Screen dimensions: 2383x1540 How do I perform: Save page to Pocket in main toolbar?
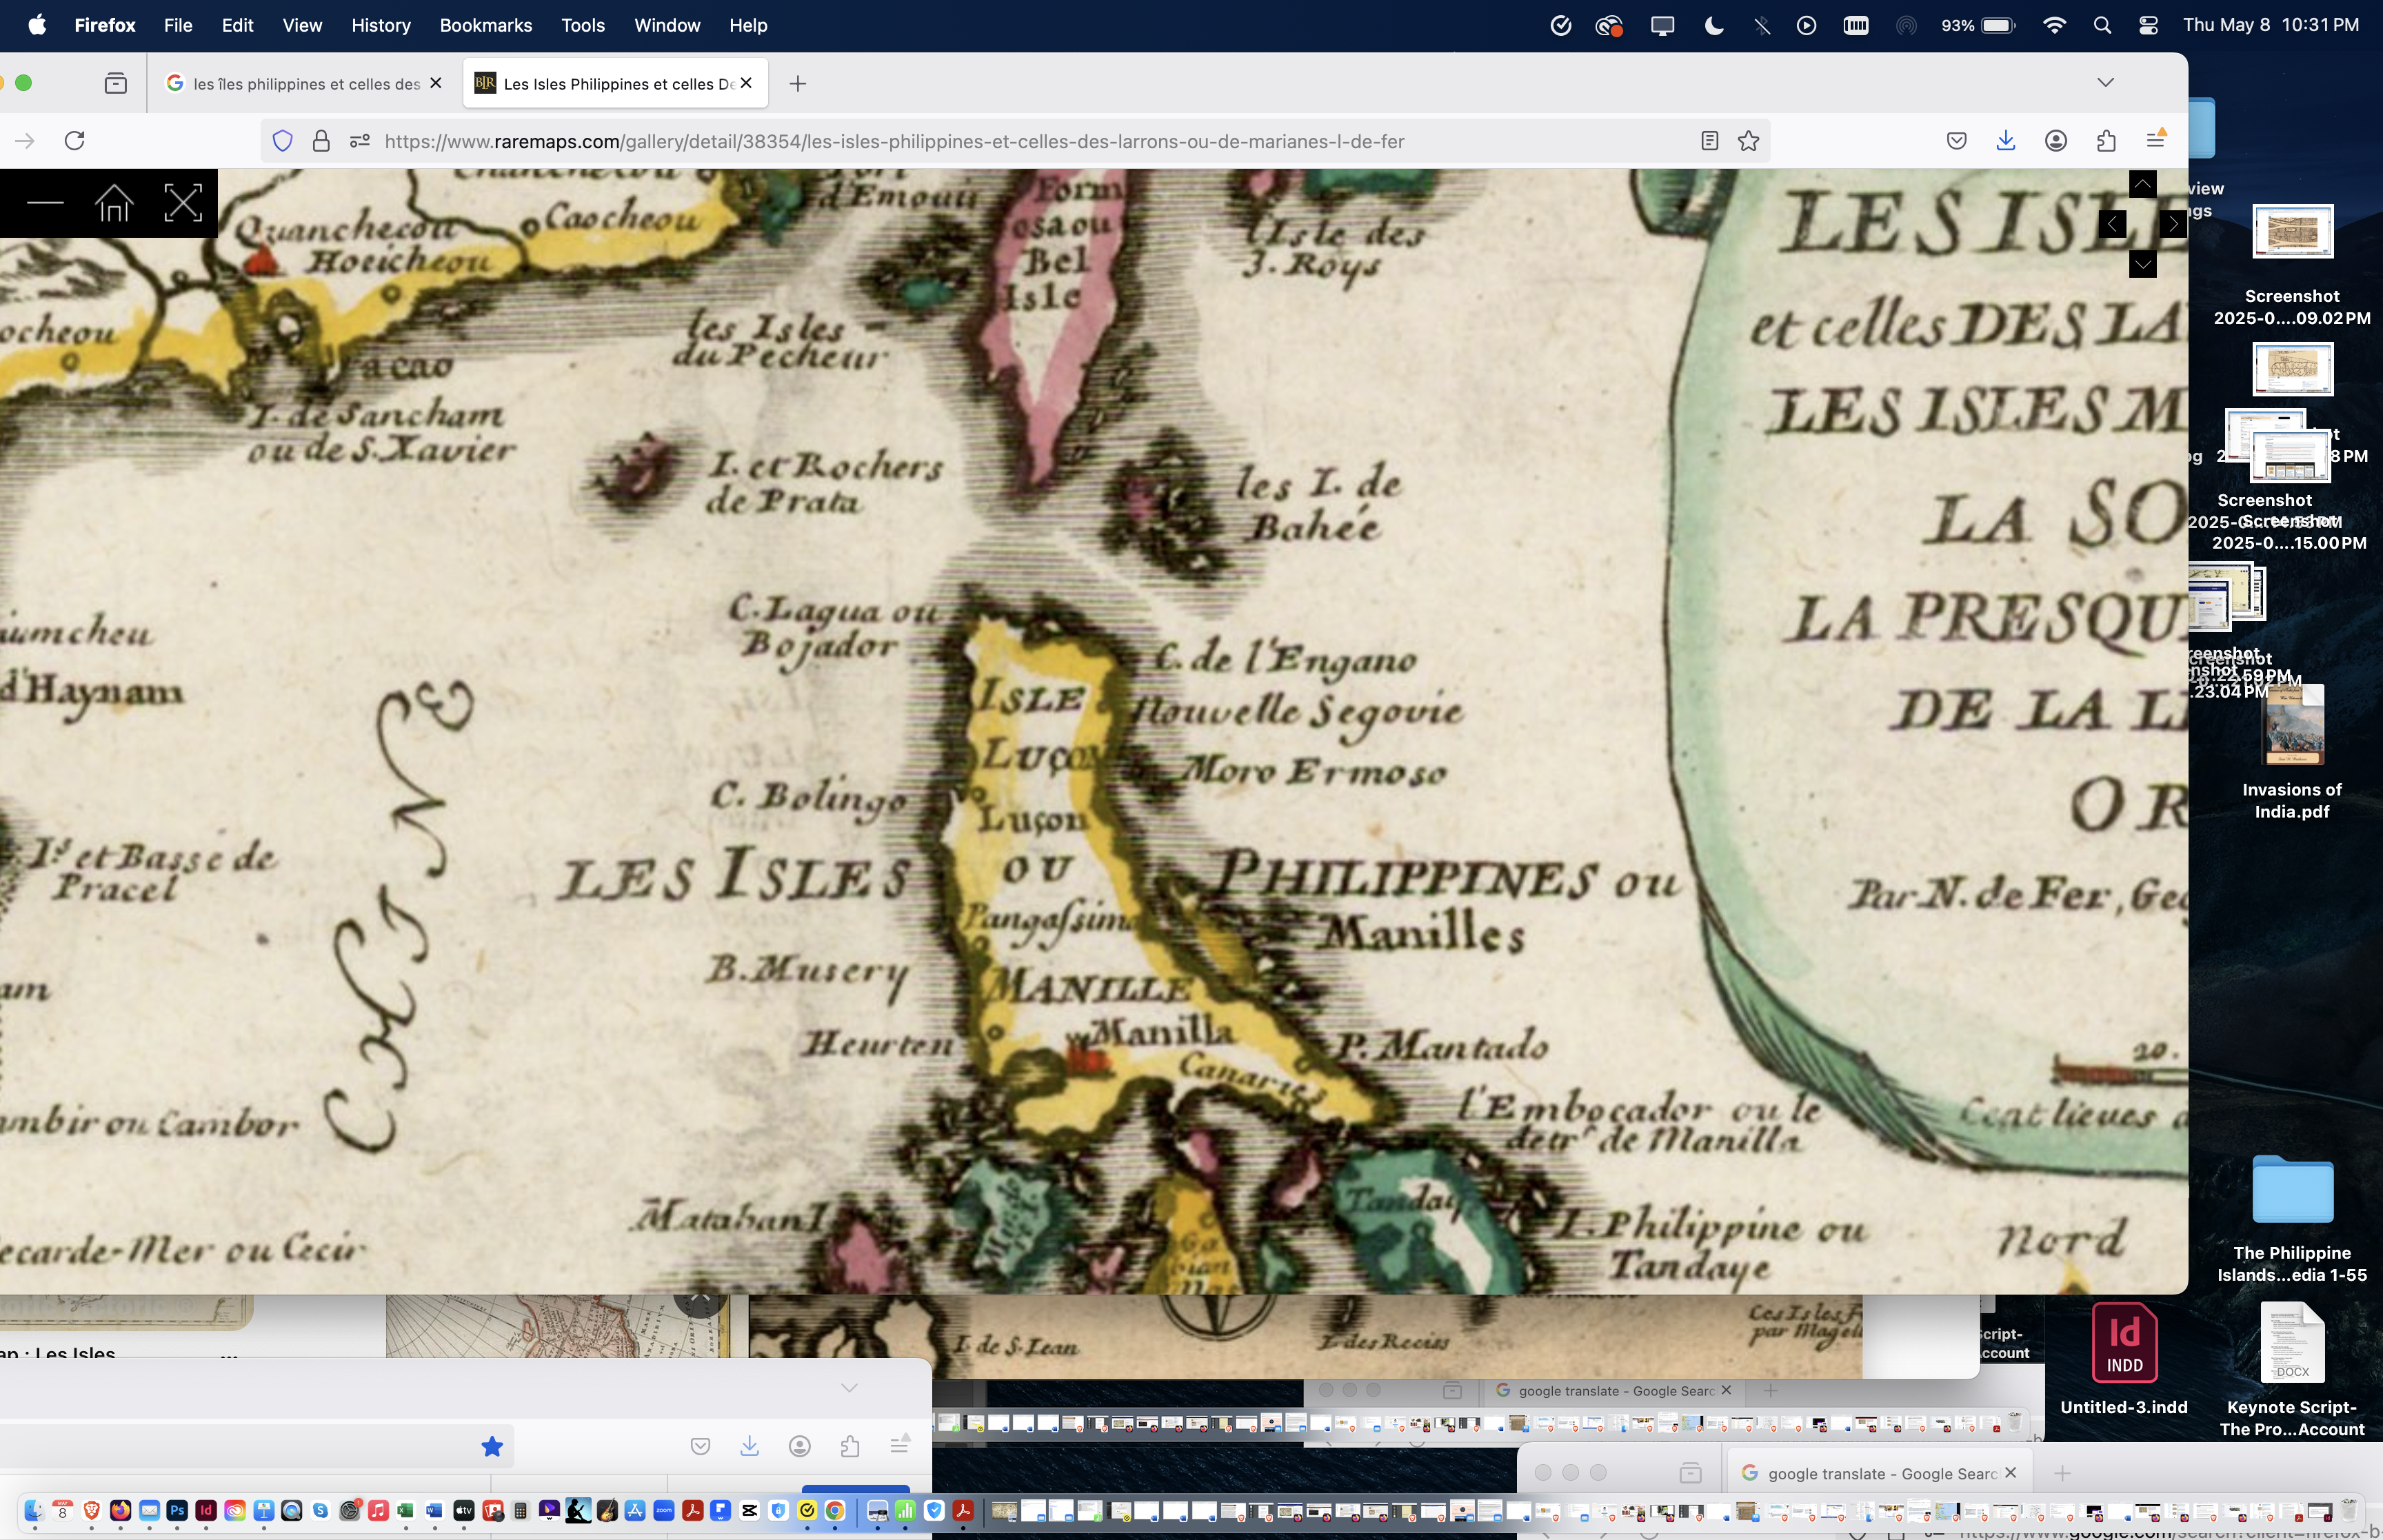coord(1957,141)
